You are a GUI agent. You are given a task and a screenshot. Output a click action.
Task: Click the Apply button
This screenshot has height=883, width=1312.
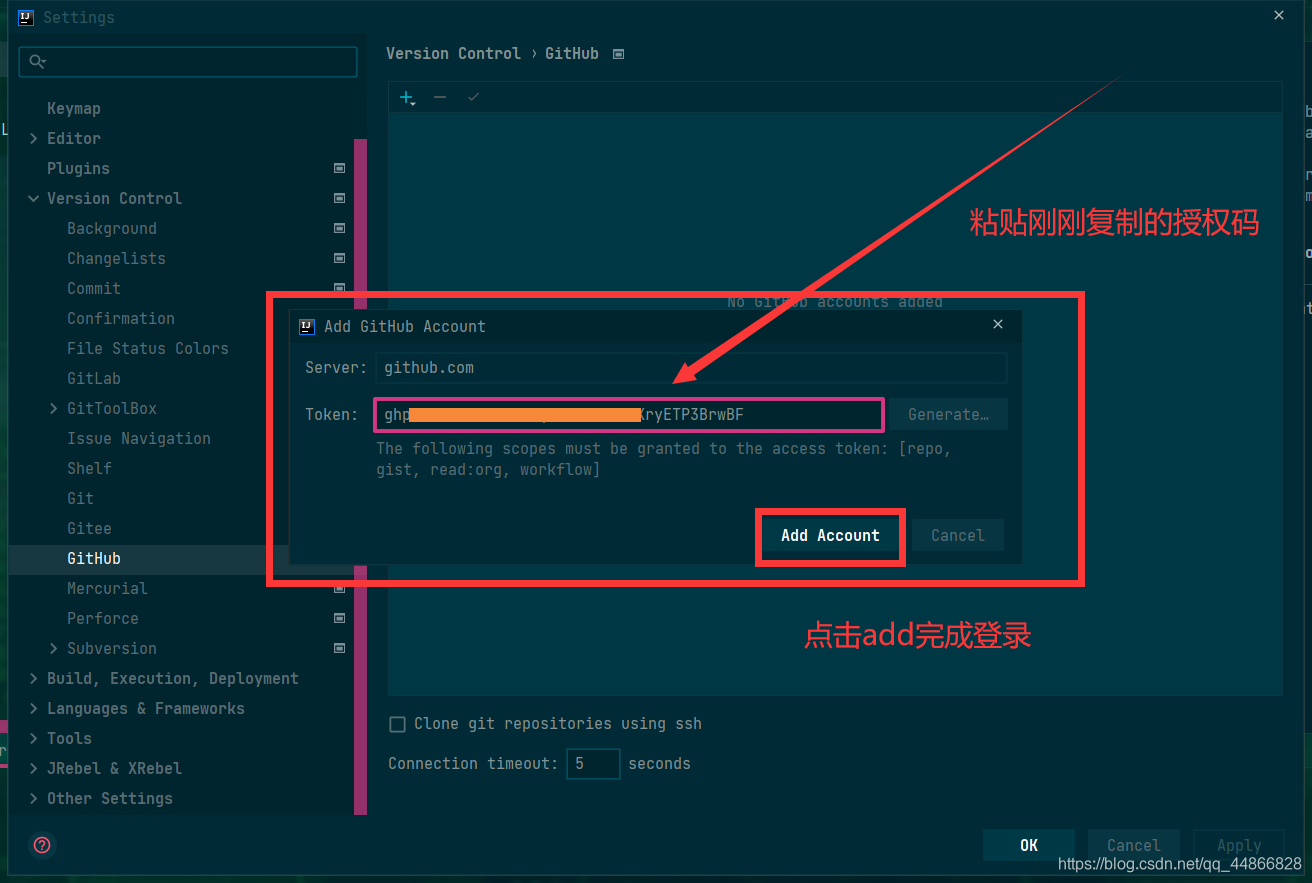(1239, 845)
